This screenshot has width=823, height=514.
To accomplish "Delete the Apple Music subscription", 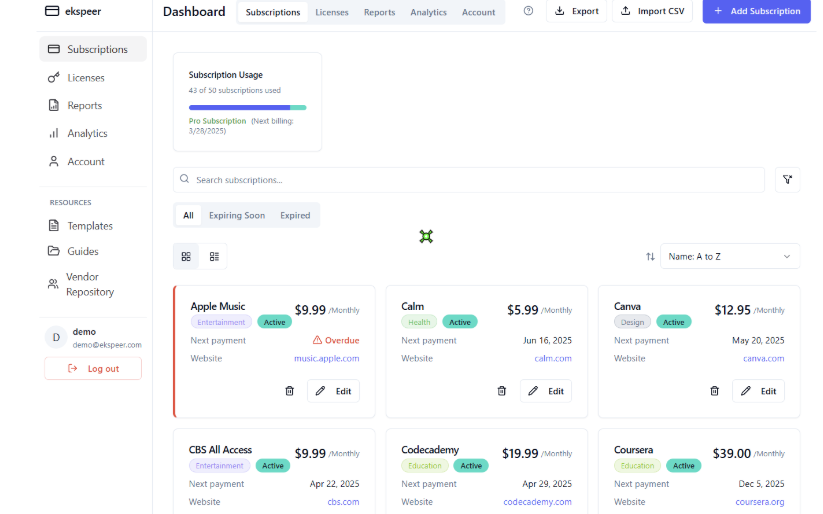I will (x=290, y=391).
